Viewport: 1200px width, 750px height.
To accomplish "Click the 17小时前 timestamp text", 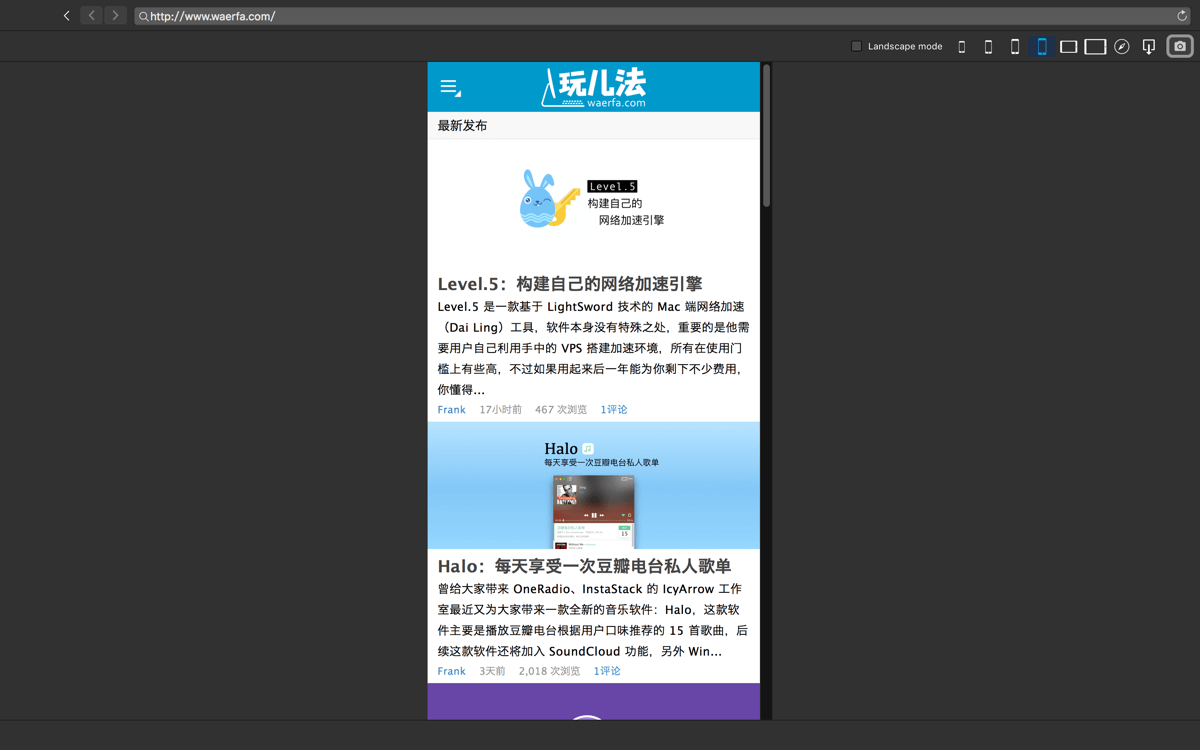I will (500, 410).
